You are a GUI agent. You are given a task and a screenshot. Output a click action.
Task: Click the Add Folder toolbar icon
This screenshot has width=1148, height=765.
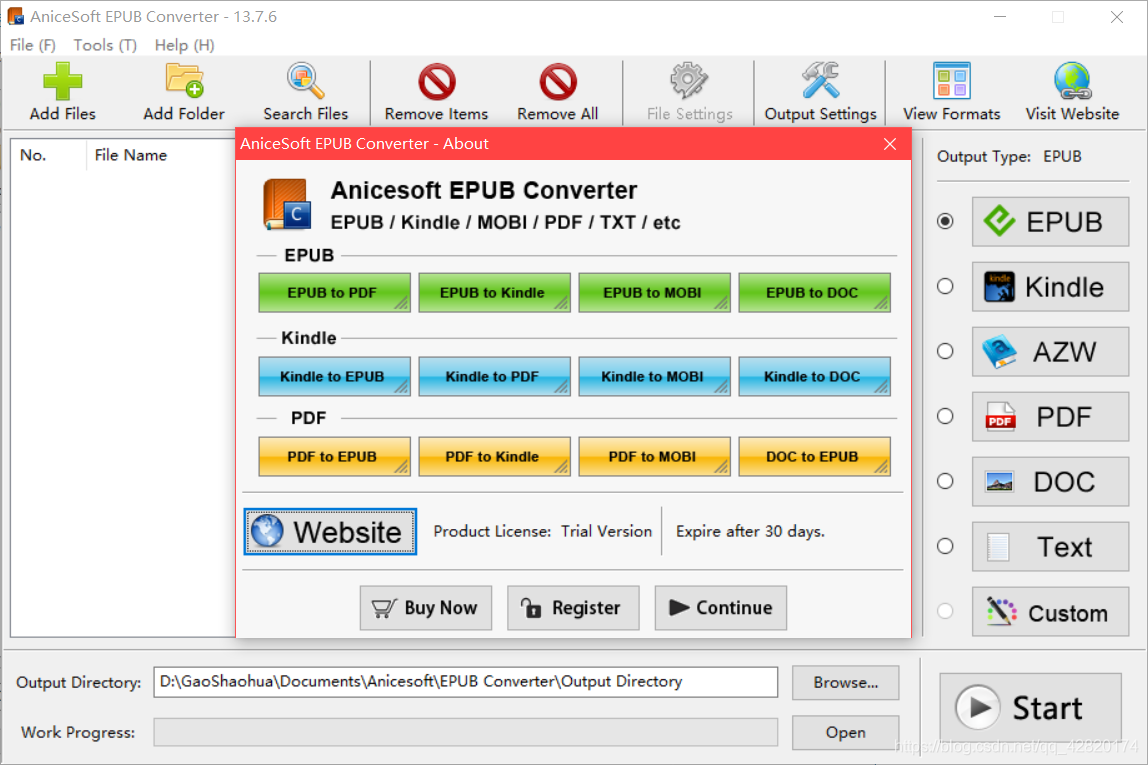pos(184,81)
